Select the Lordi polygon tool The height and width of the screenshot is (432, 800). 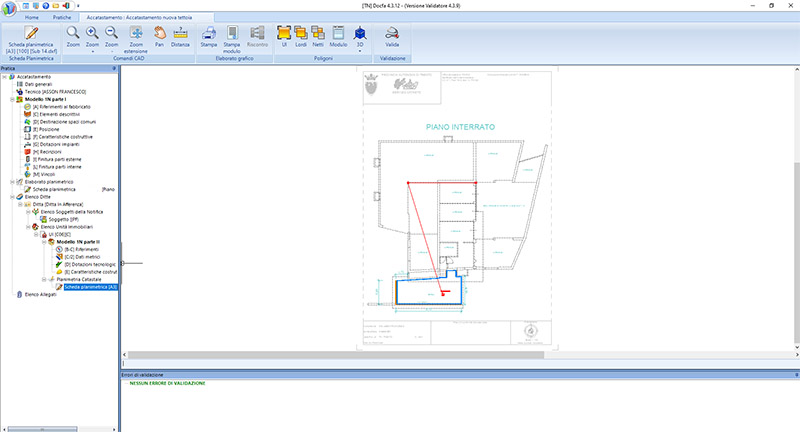coord(301,36)
